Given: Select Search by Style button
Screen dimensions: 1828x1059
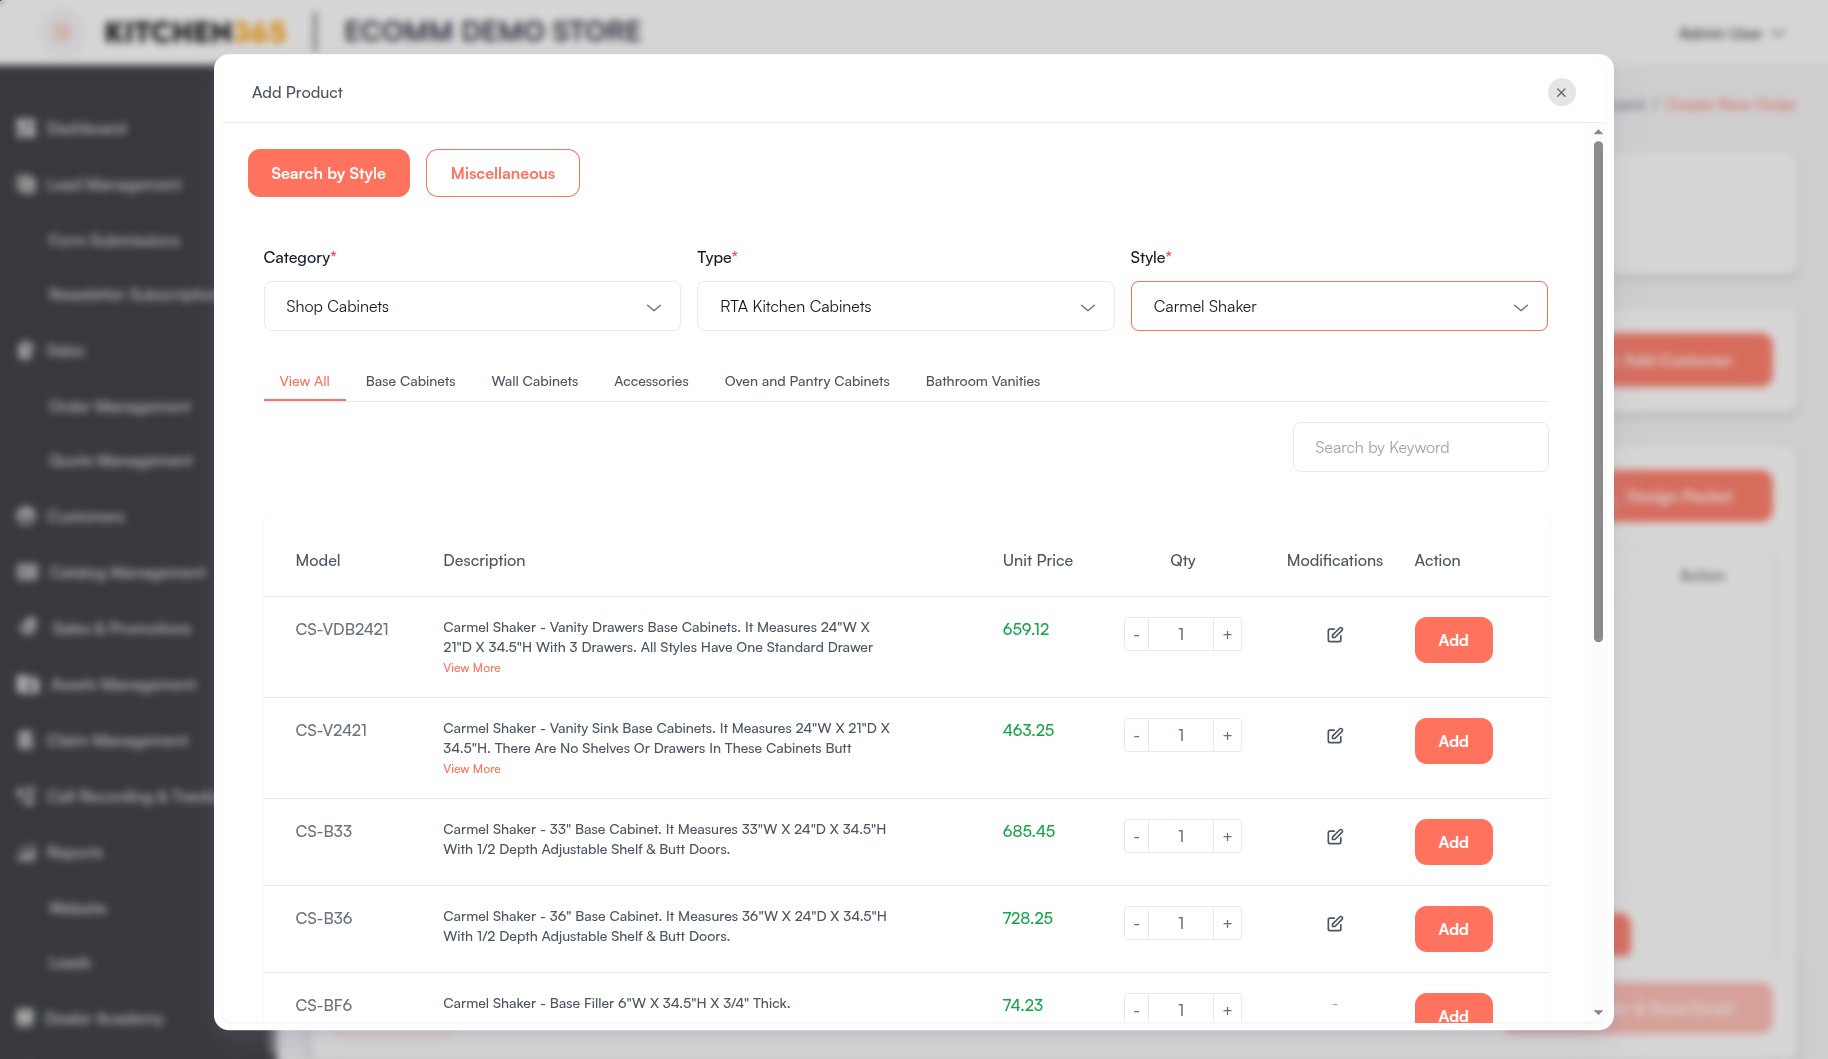Looking at the screenshot, I should tap(329, 173).
